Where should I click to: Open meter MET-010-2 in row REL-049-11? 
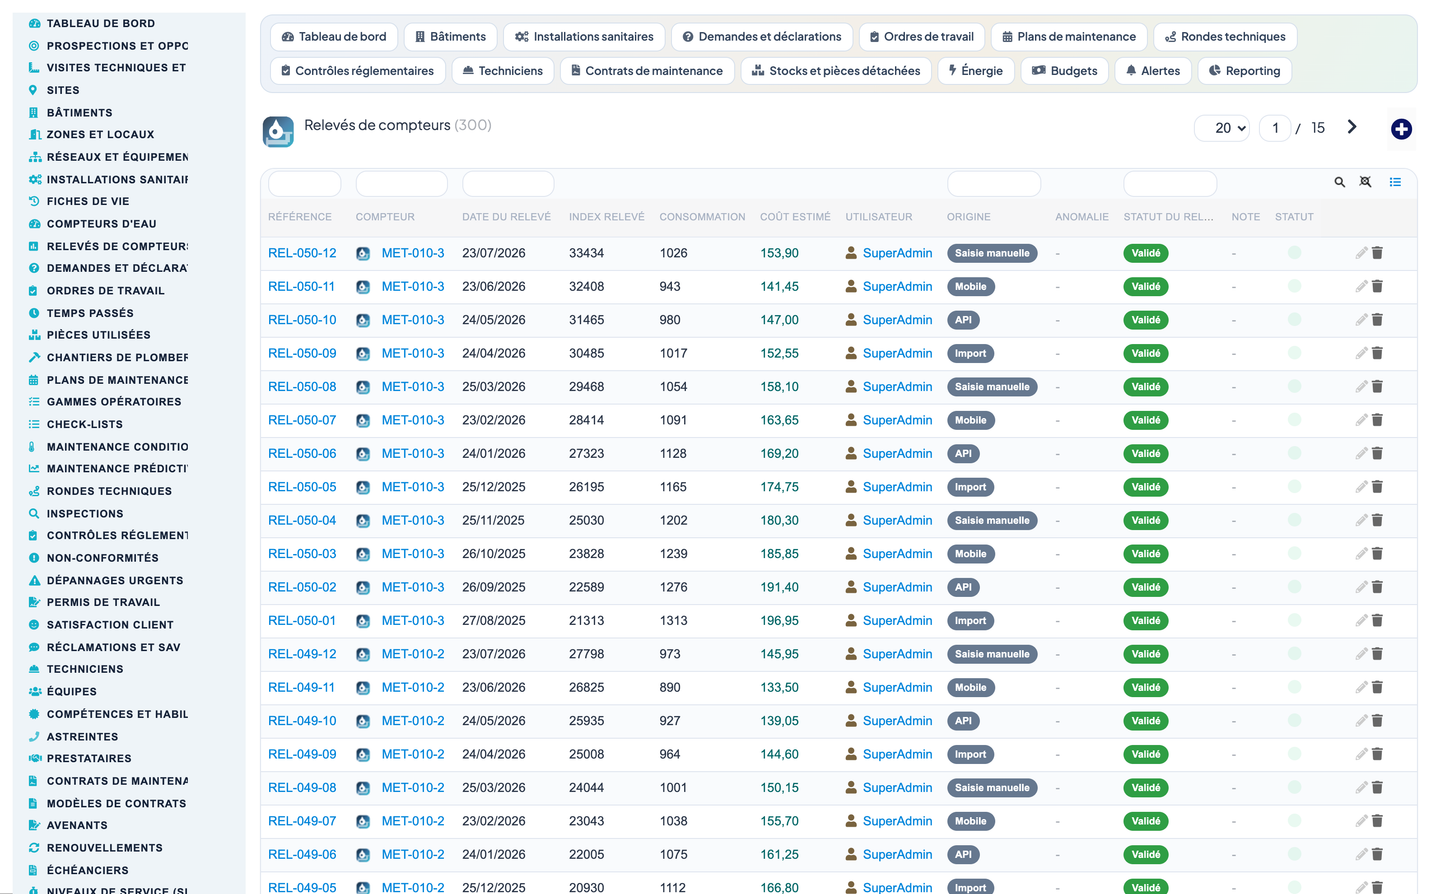[413, 688]
